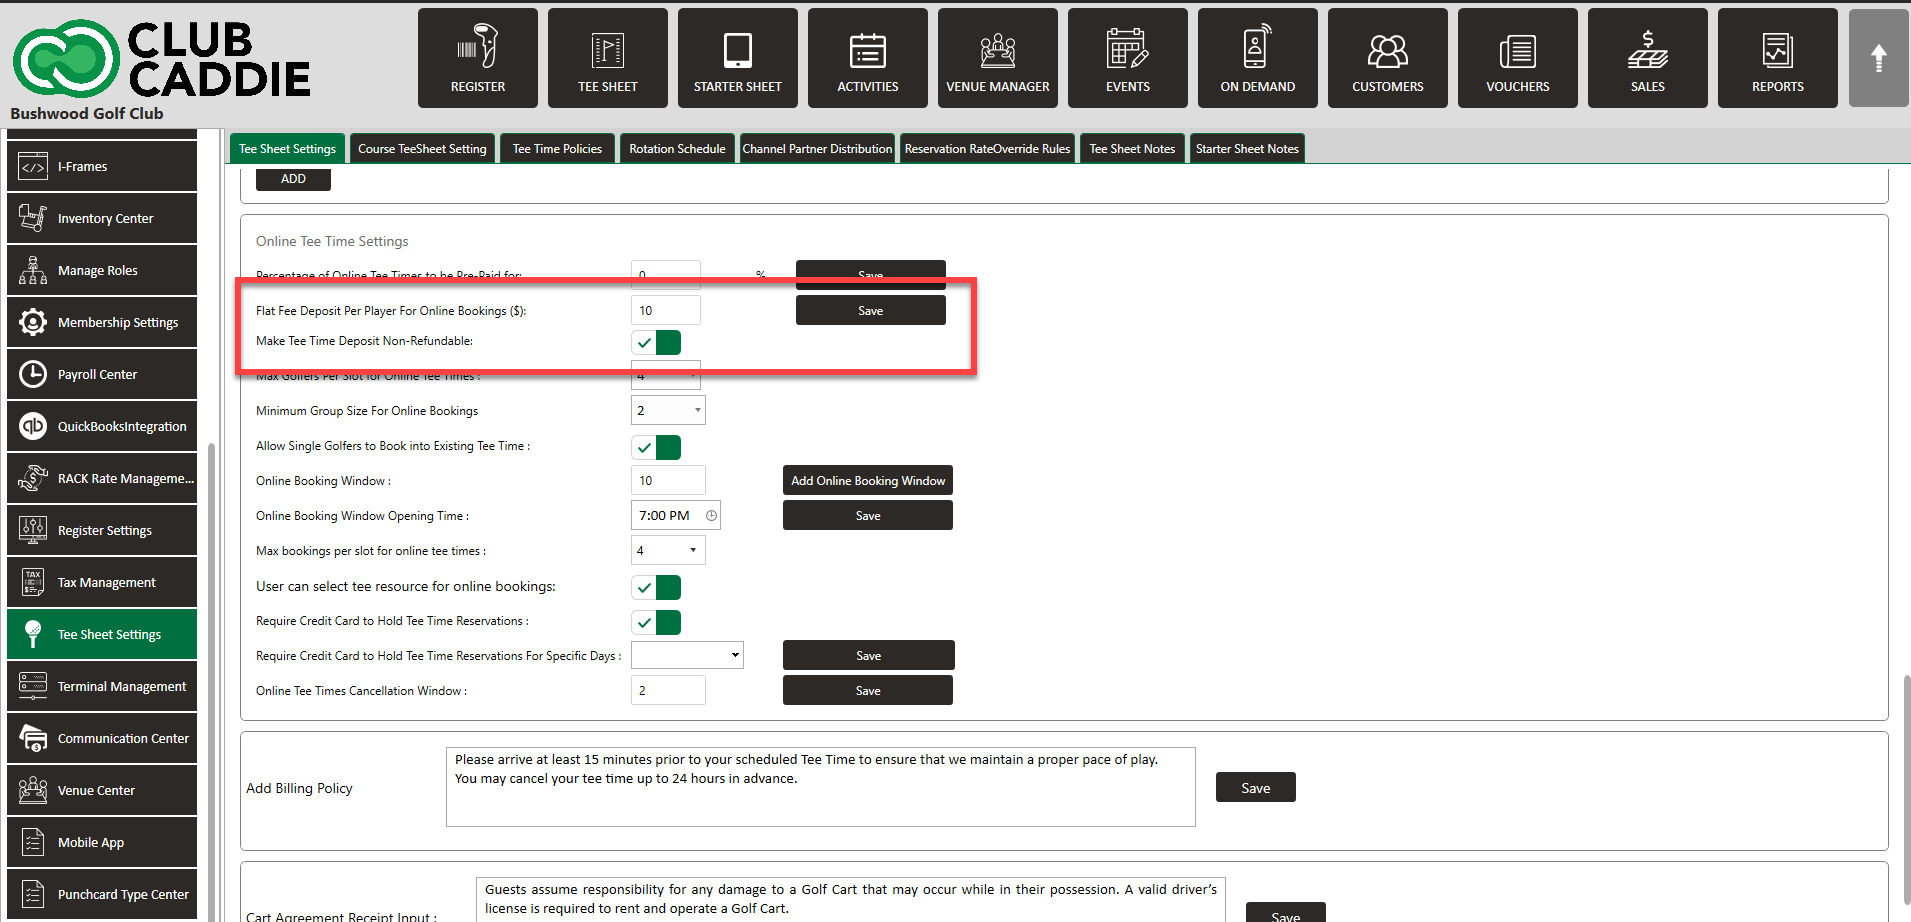Image resolution: width=1911 pixels, height=922 pixels.
Task: Toggle Allow Single Golfers to Book switch
Action: pyautogui.click(x=656, y=447)
